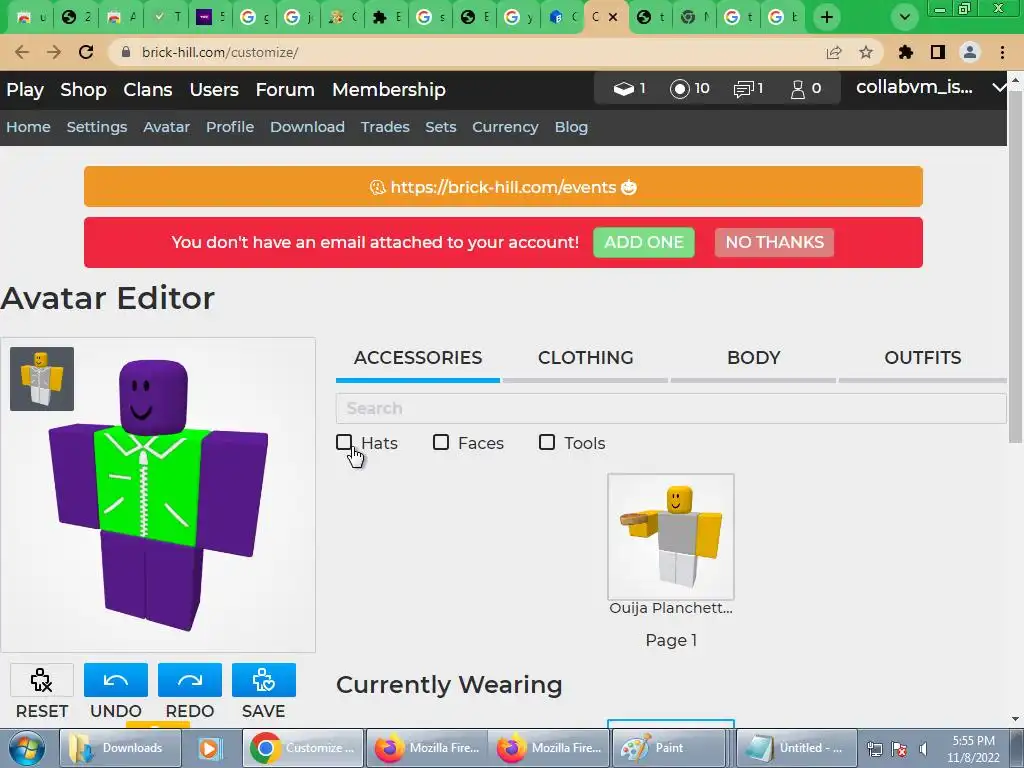
Task: Switch to the Clothing tab
Action: click(x=585, y=358)
